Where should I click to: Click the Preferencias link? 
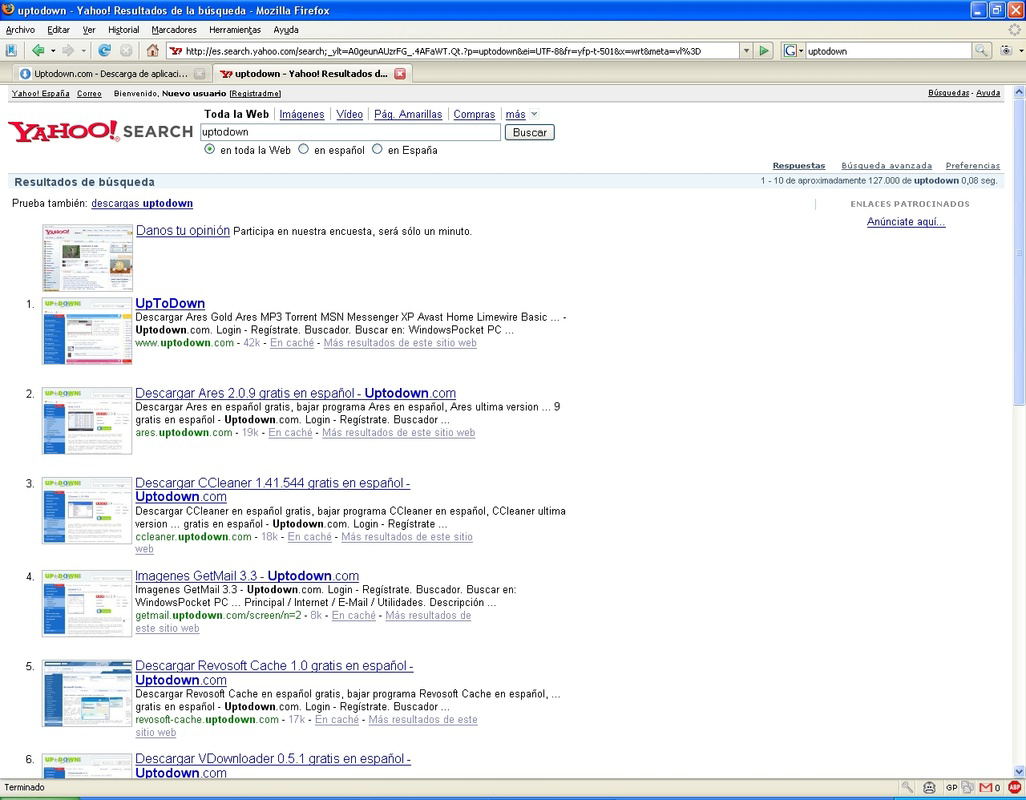(x=972, y=165)
